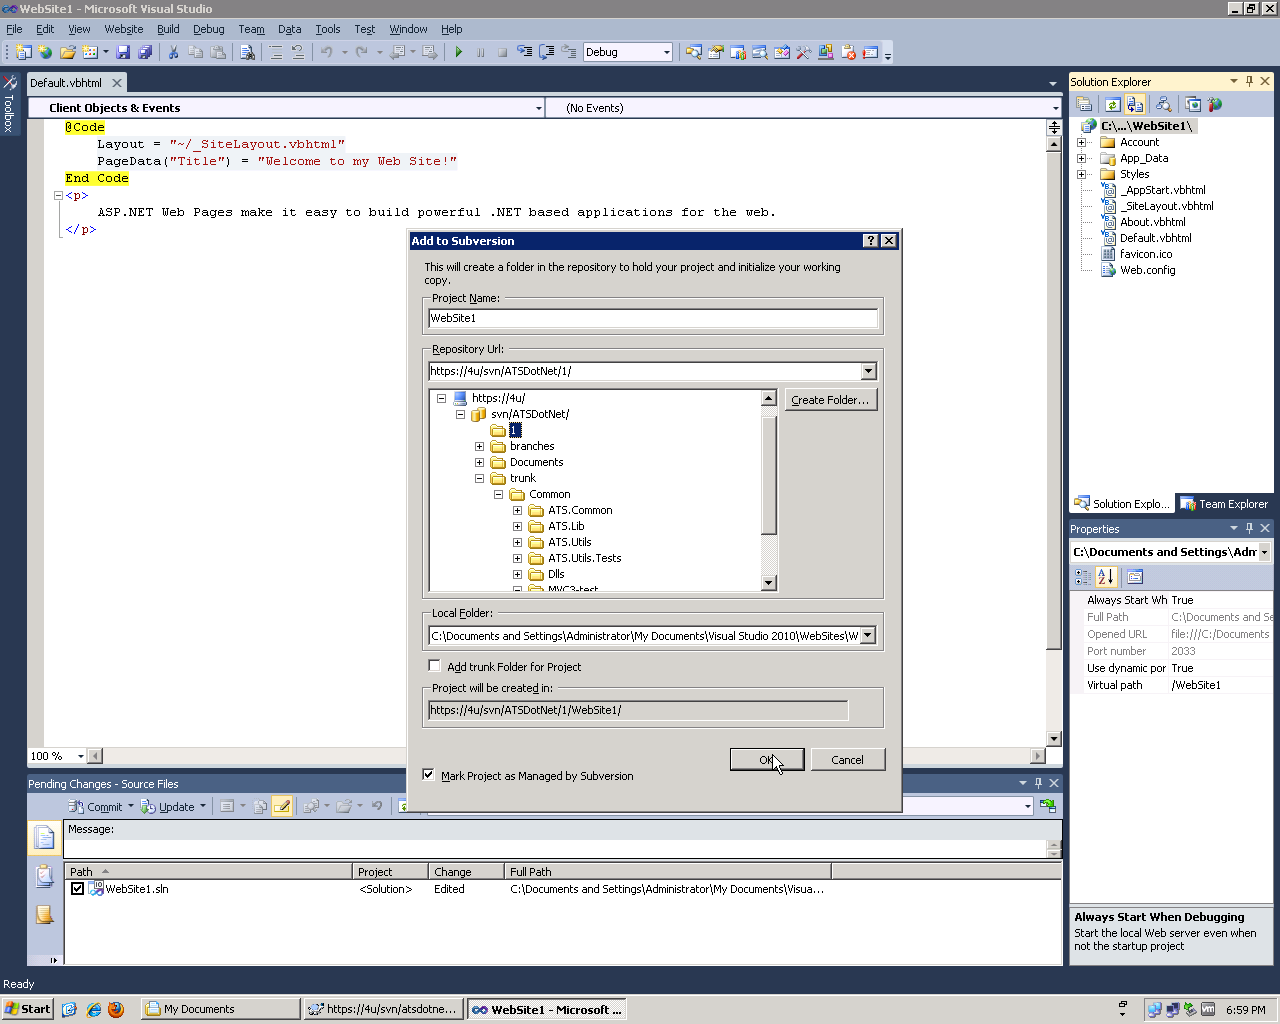This screenshot has width=1280, height=1024.
Task: Click the Show Desktop quick launch icon
Action: 69,1009
